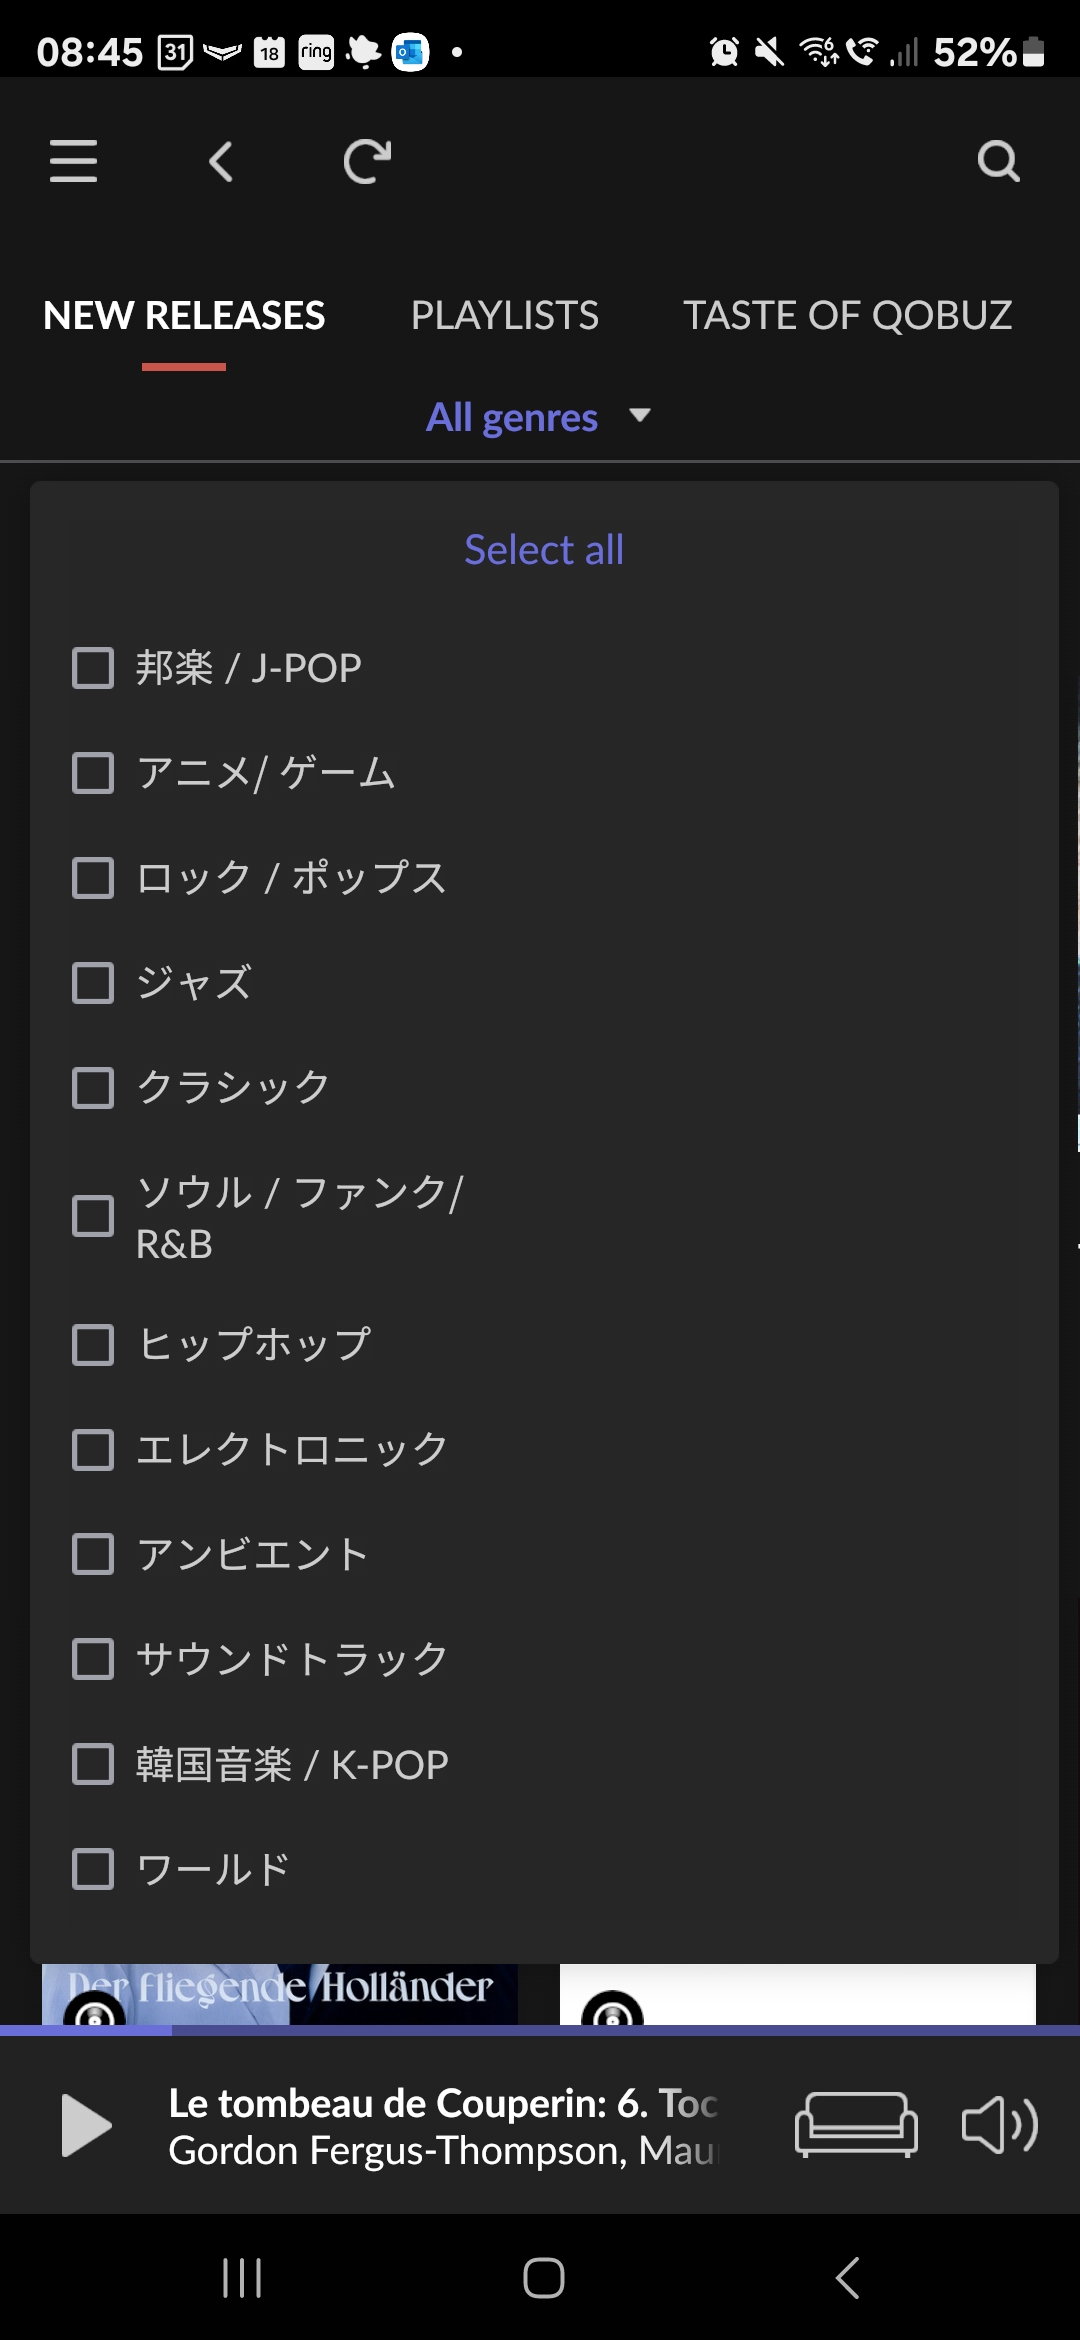This screenshot has width=1080, height=2340.
Task: Seek on the track progress bar
Action: pyautogui.click(x=540, y=2030)
